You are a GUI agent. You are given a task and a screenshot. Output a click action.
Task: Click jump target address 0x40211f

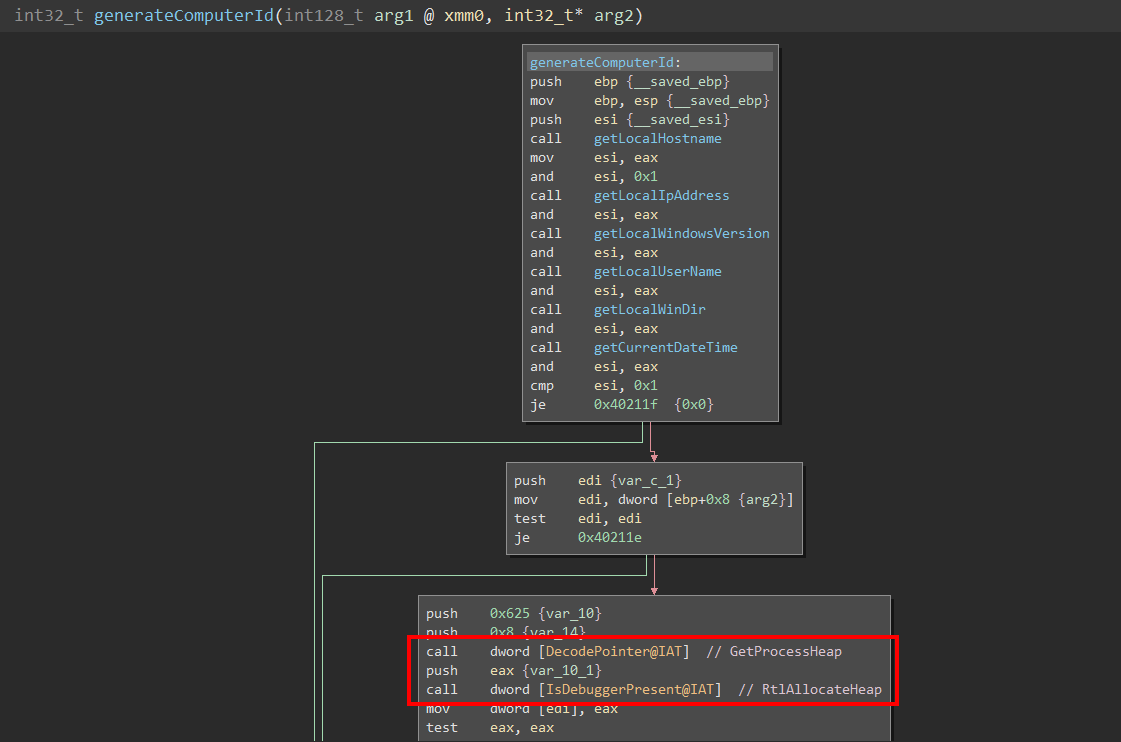pyautogui.click(x=626, y=405)
